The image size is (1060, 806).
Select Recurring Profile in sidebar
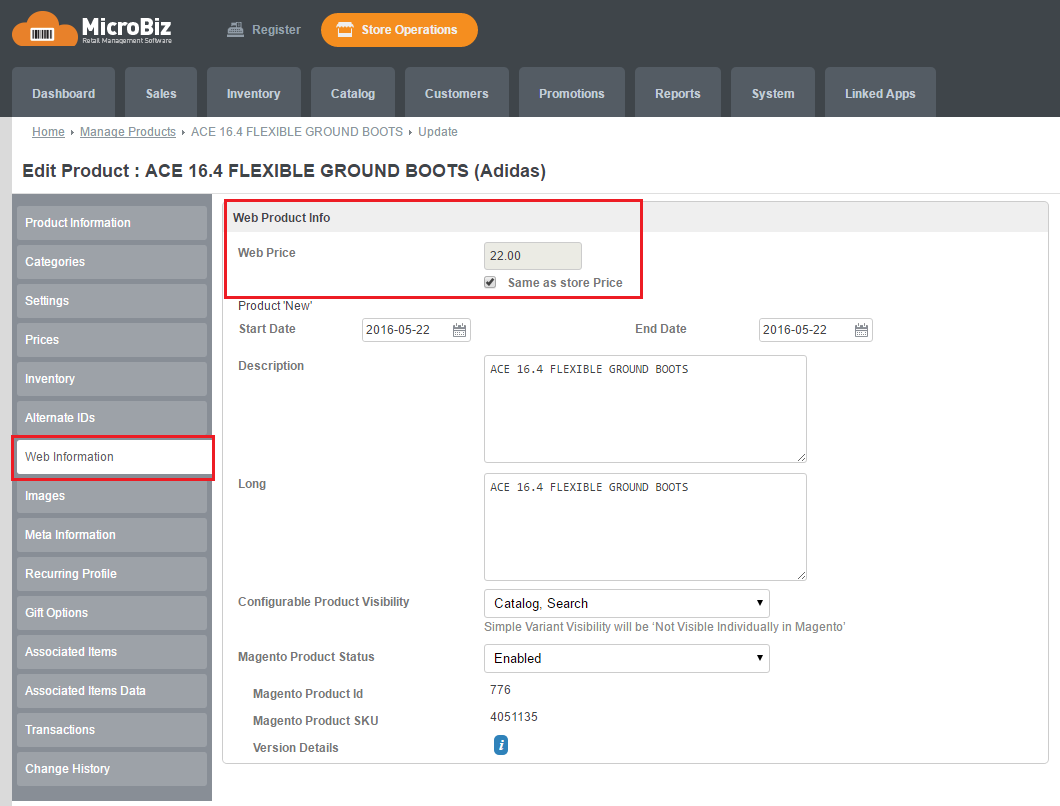pyautogui.click(x=112, y=573)
